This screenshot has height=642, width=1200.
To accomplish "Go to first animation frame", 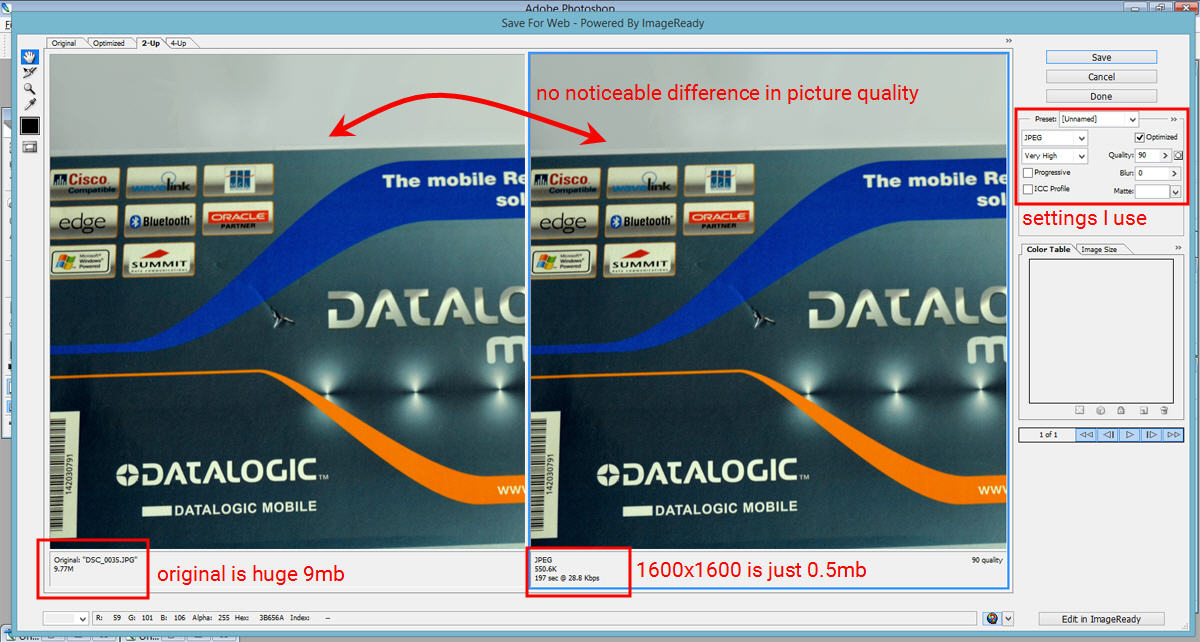I will coord(1085,435).
